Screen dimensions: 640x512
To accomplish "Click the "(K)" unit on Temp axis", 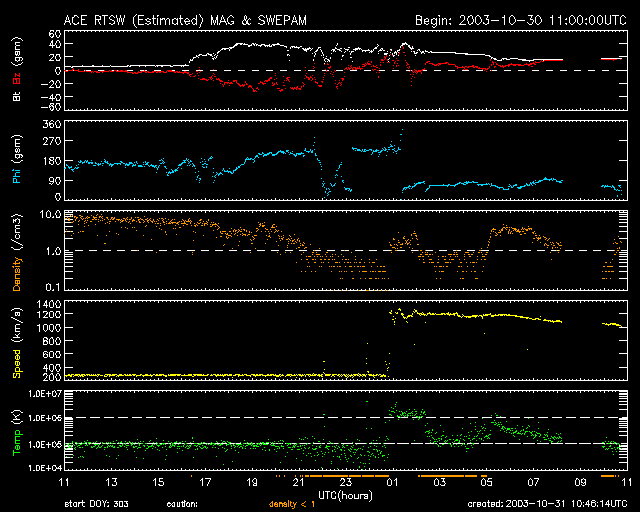I will pyautogui.click(x=17, y=416).
